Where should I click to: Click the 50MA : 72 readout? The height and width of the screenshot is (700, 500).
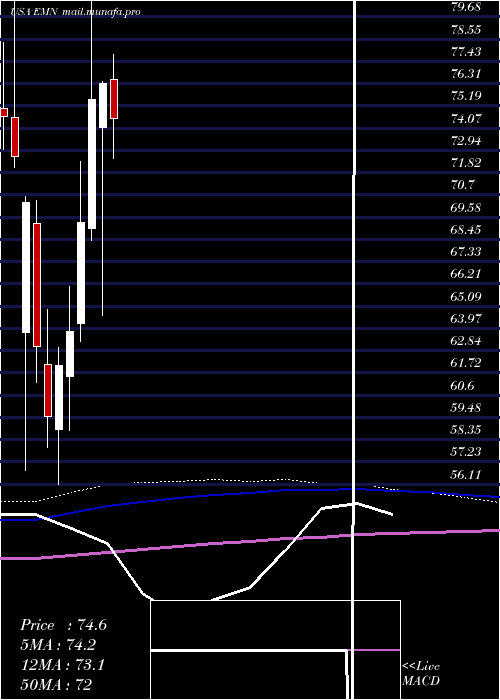[x=56, y=685]
